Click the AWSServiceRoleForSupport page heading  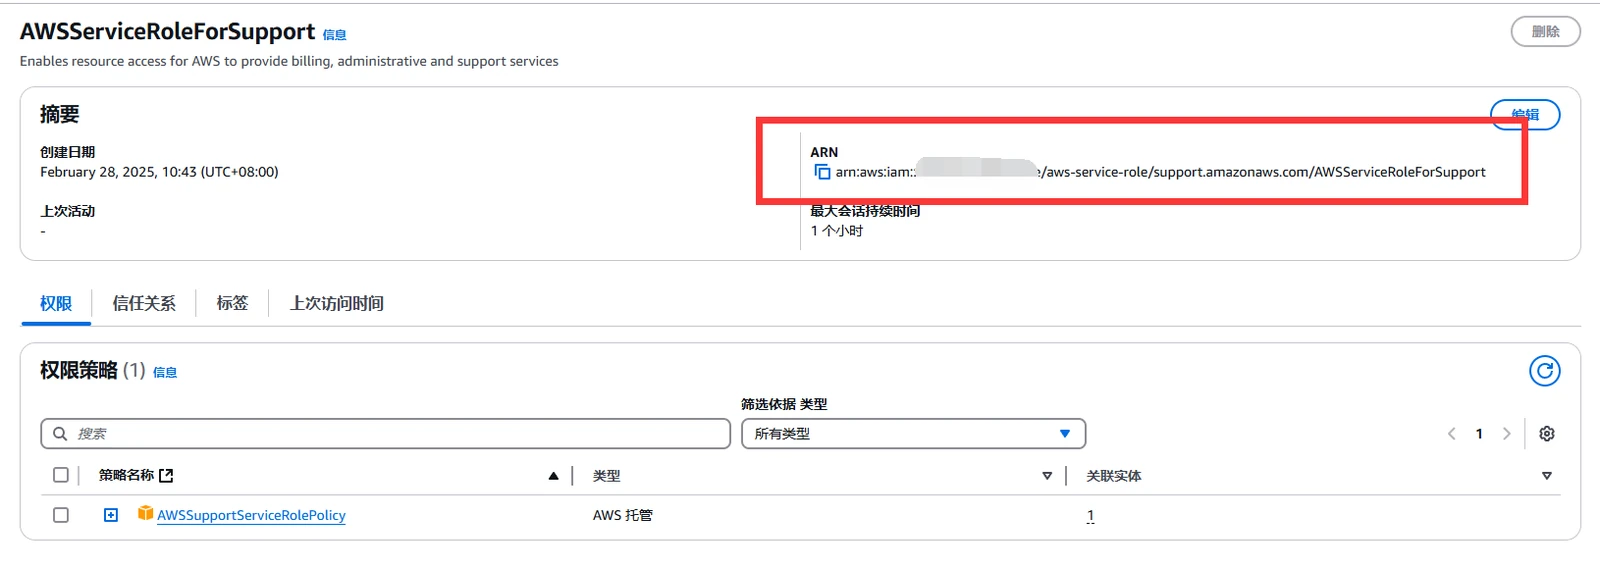(x=167, y=32)
